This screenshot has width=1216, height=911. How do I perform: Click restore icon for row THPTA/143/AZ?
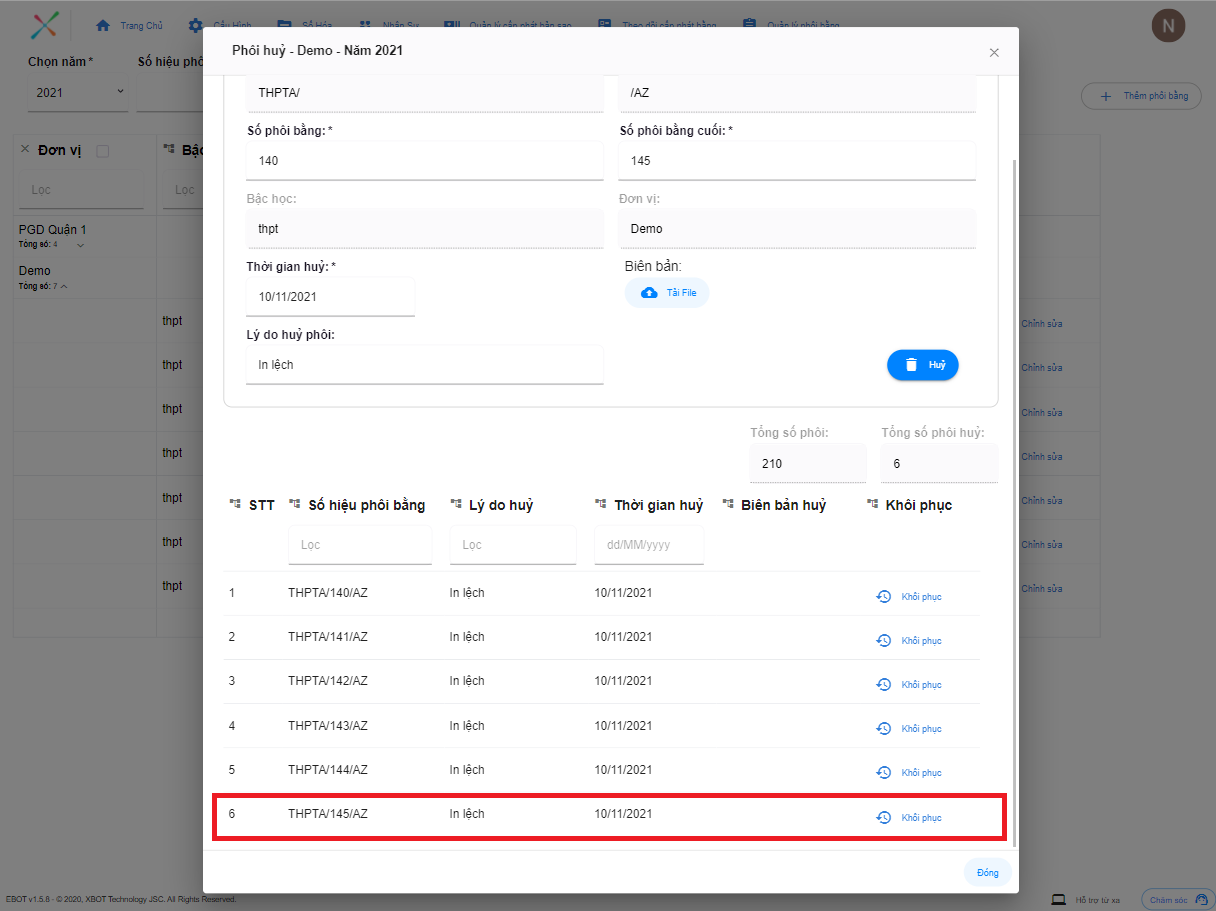[x=883, y=729]
